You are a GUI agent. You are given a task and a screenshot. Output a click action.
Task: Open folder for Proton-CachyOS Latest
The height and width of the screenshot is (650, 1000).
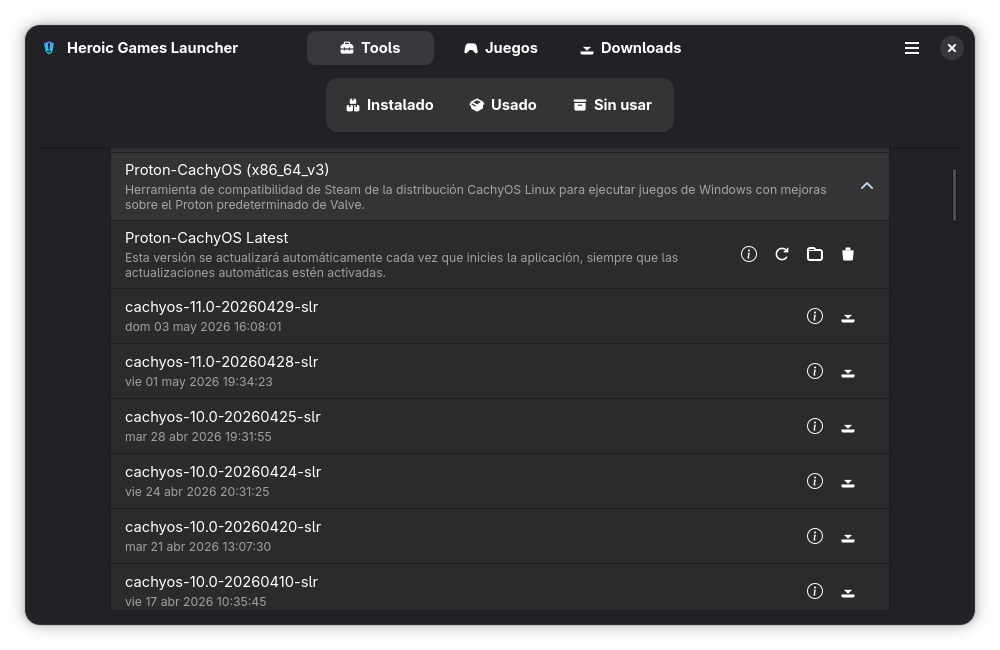point(814,255)
